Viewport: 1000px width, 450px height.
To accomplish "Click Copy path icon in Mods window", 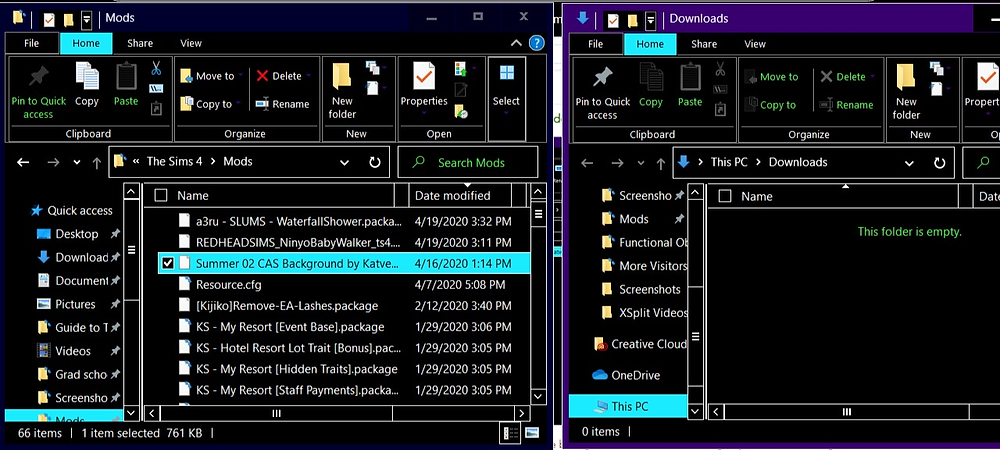I will pos(156,88).
